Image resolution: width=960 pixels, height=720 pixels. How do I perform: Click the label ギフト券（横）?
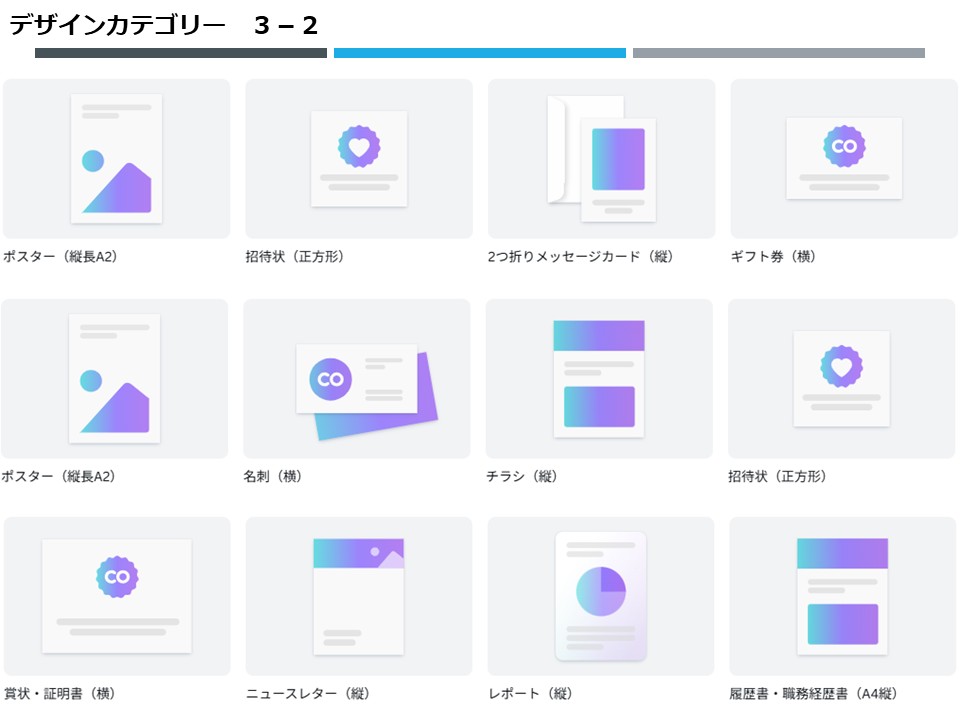pos(773,257)
